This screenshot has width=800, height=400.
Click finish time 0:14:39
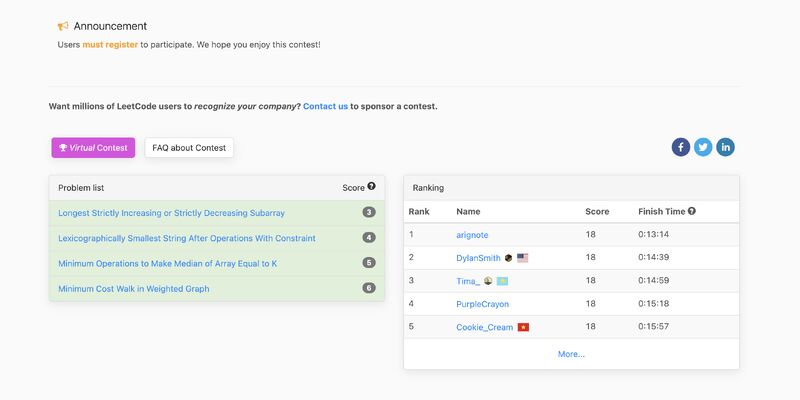point(654,257)
